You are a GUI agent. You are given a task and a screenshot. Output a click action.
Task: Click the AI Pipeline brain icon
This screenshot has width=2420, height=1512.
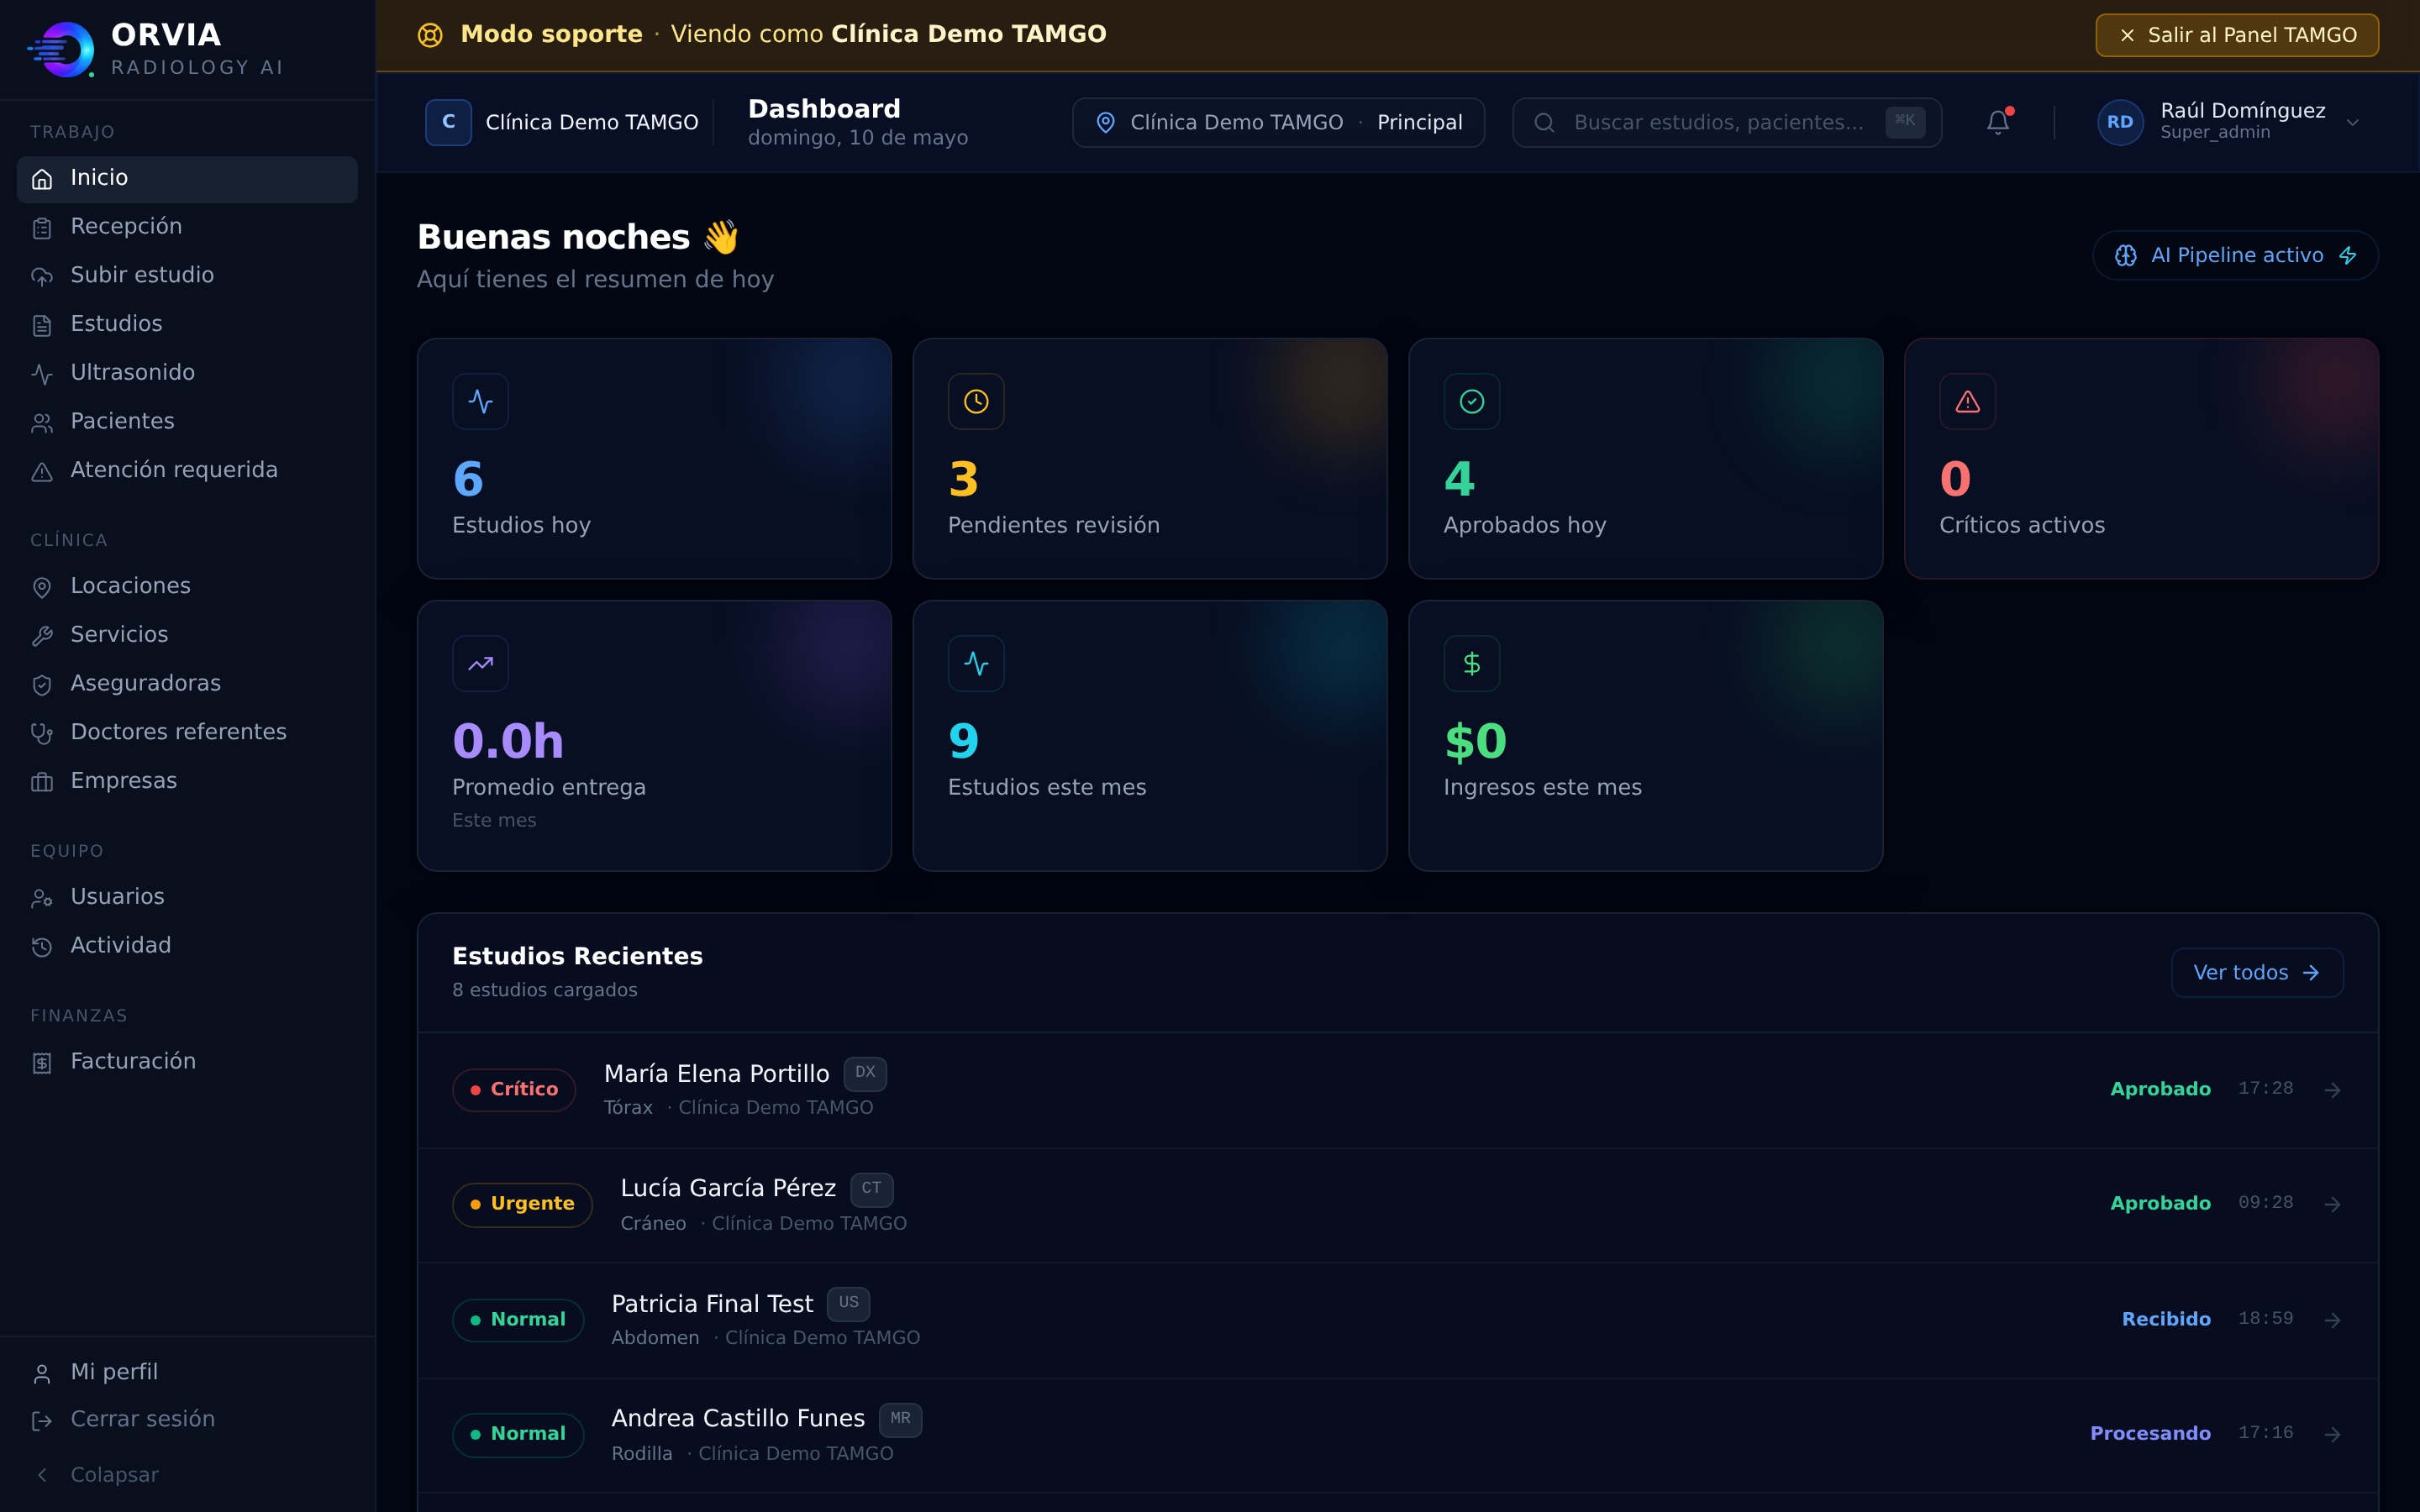point(2126,256)
